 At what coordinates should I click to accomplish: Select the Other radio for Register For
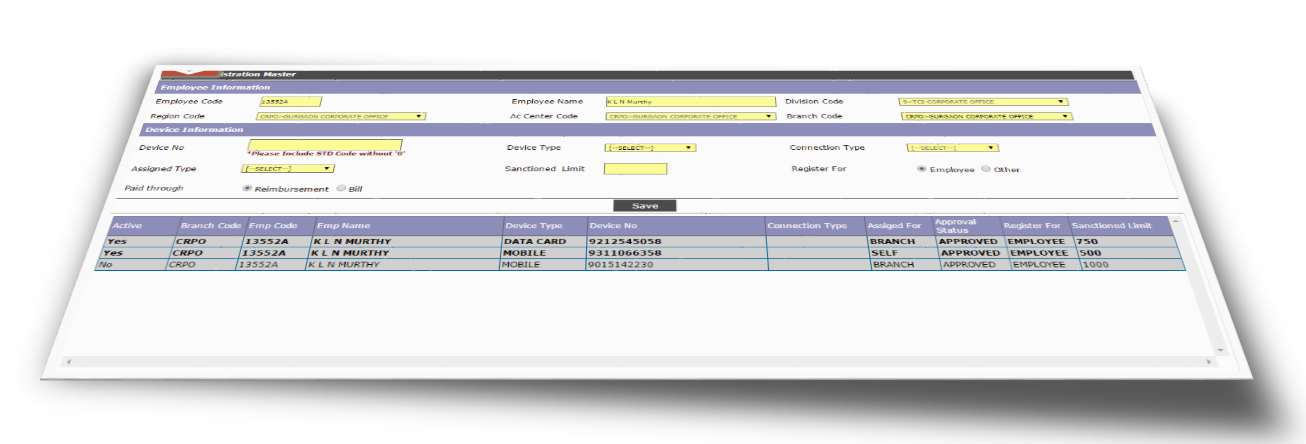click(986, 169)
